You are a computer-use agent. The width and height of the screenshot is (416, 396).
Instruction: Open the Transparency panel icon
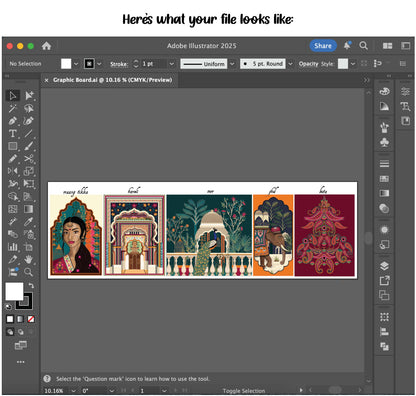[384, 209]
